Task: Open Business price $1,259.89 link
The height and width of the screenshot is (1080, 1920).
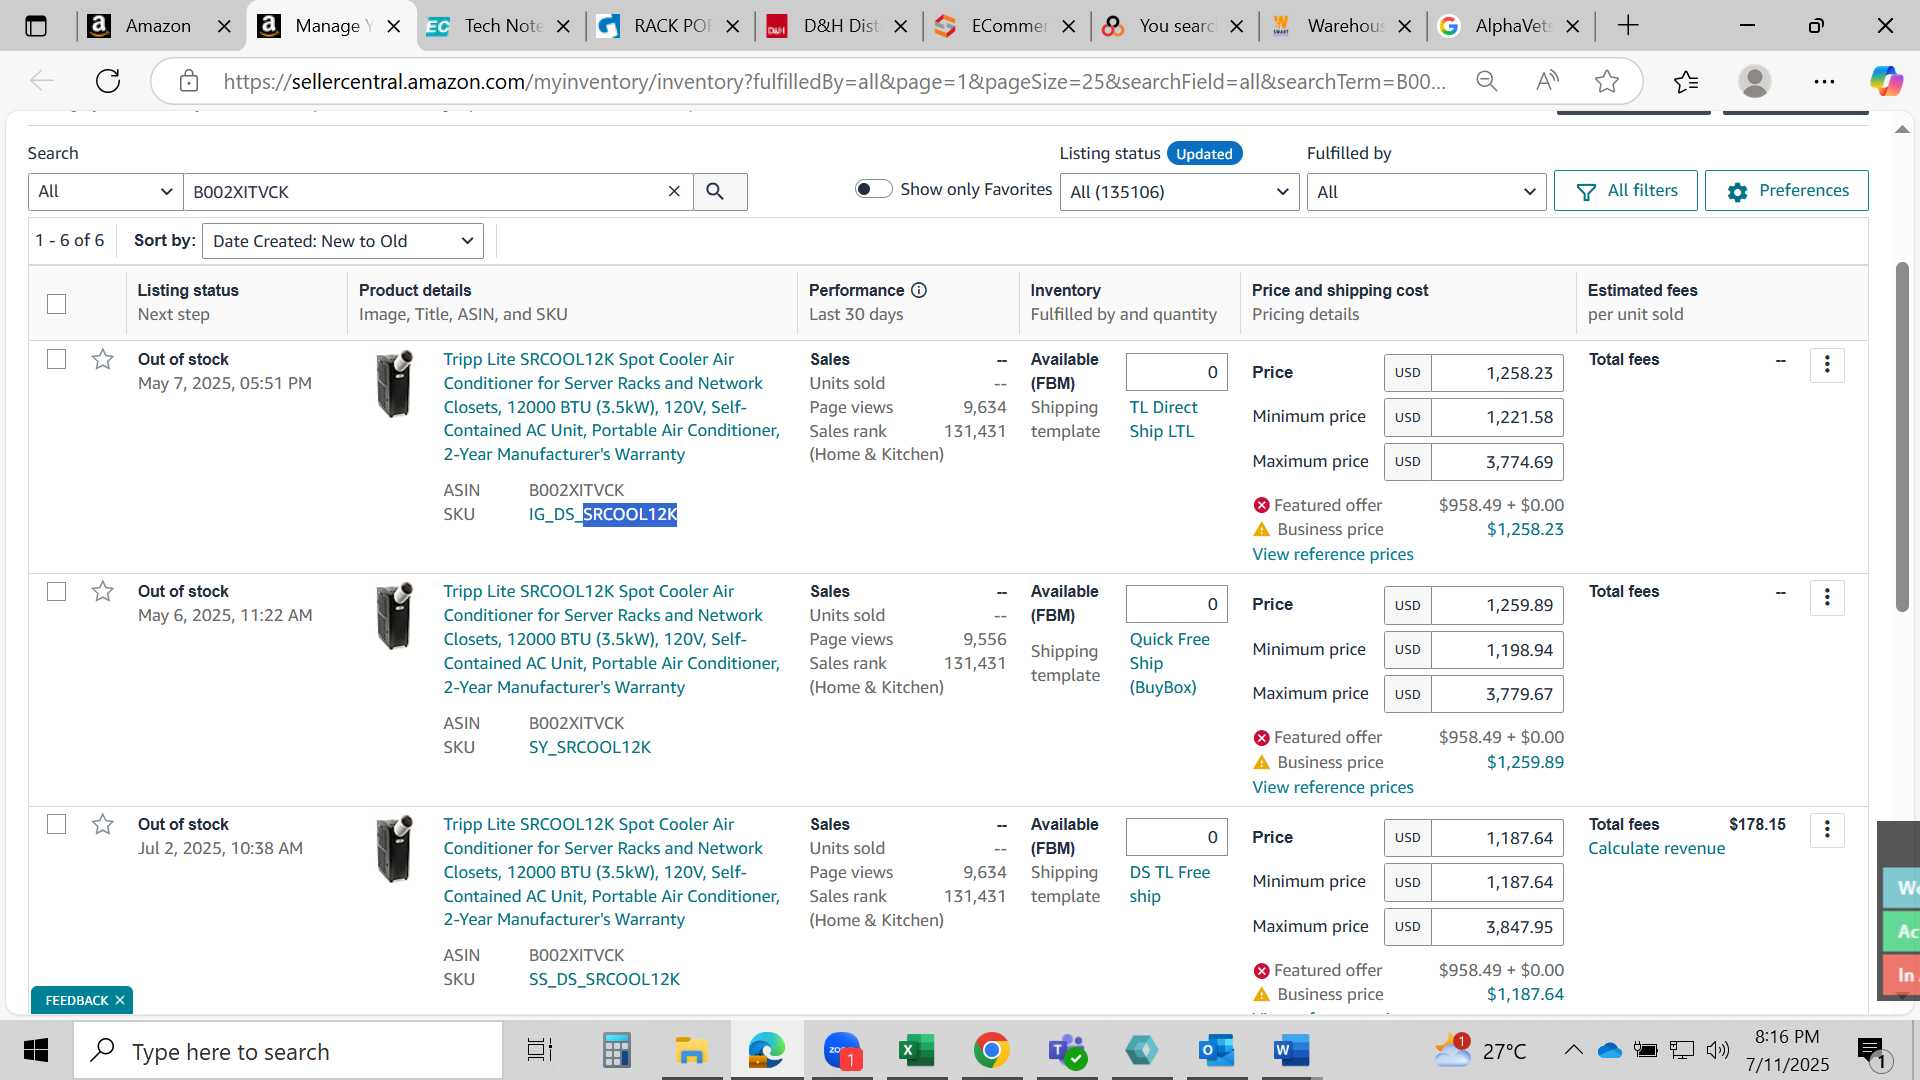Action: point(1525,762)
